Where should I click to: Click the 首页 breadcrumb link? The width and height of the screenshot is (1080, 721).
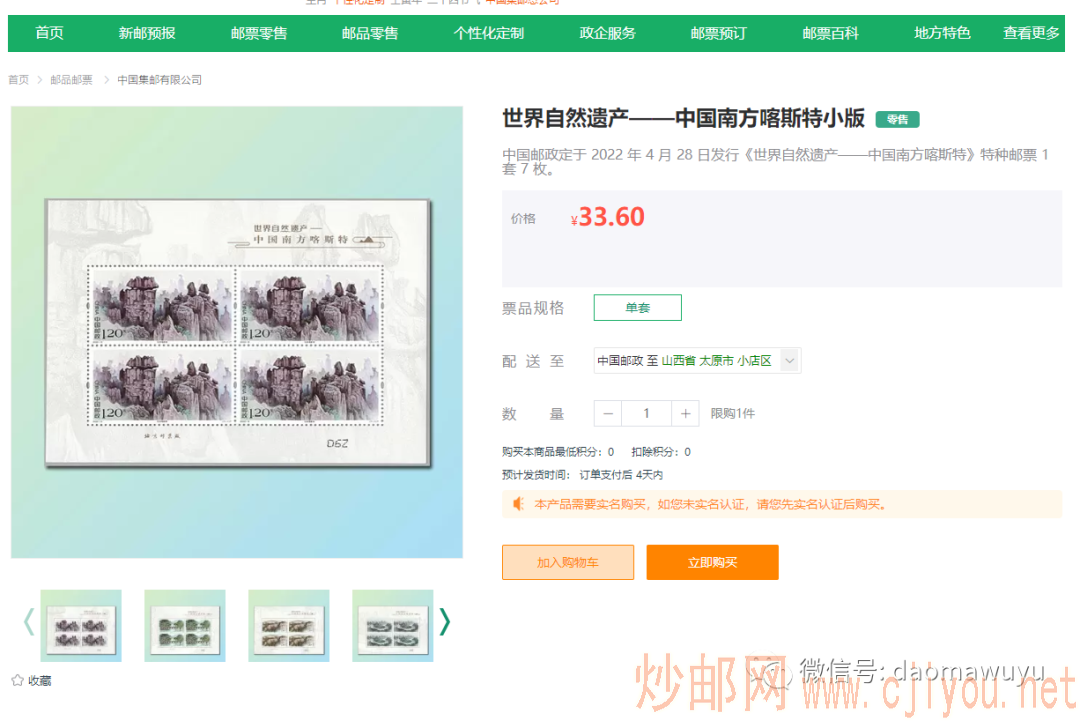[19, 80]
